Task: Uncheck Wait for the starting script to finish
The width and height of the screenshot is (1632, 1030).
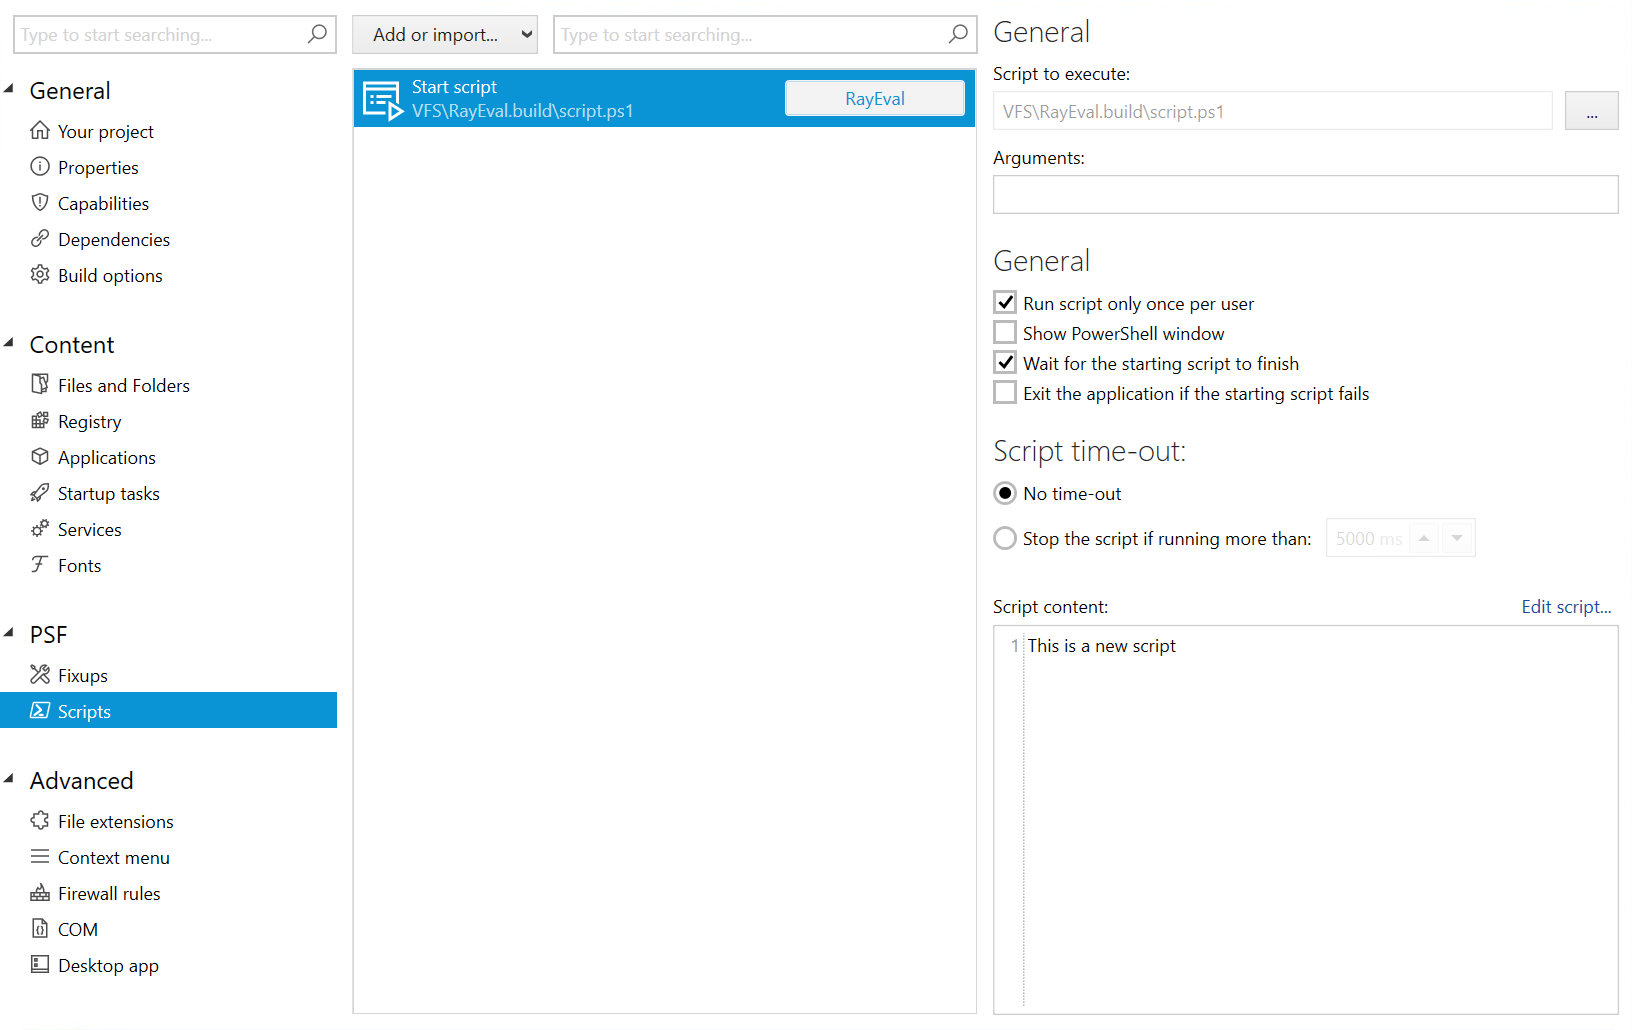Action: (1005, 362)
